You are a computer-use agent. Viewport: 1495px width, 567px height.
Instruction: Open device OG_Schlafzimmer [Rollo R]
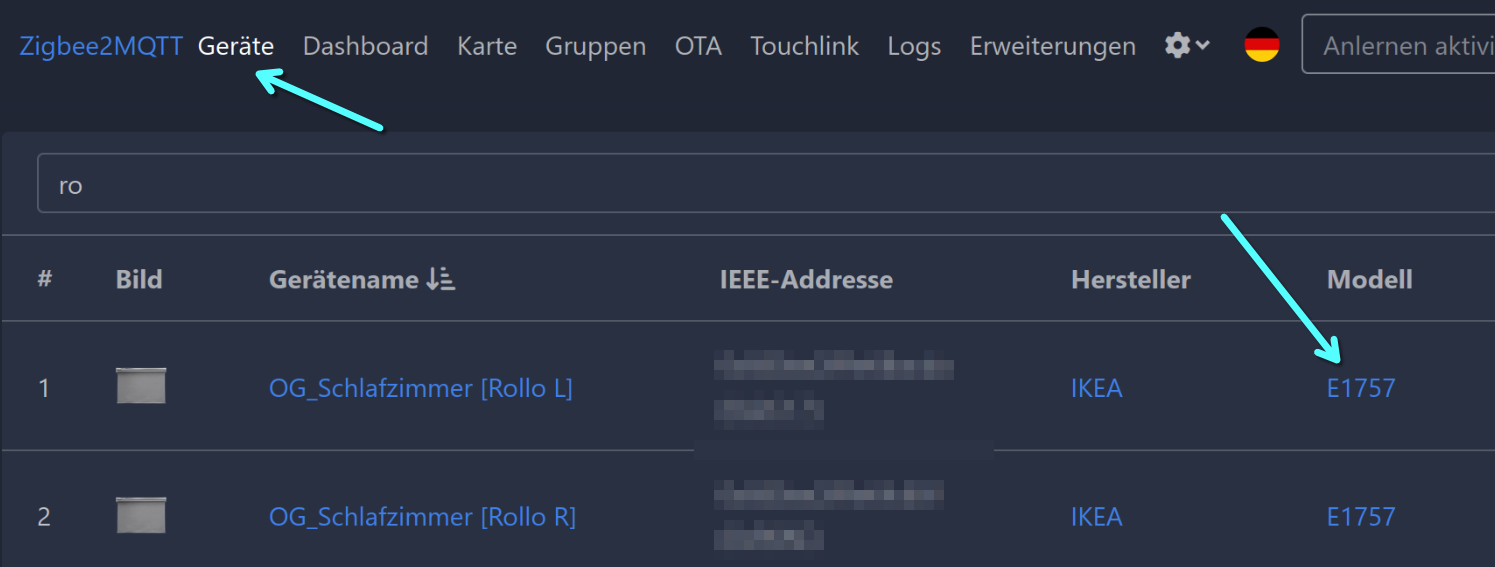click(422, 517)
